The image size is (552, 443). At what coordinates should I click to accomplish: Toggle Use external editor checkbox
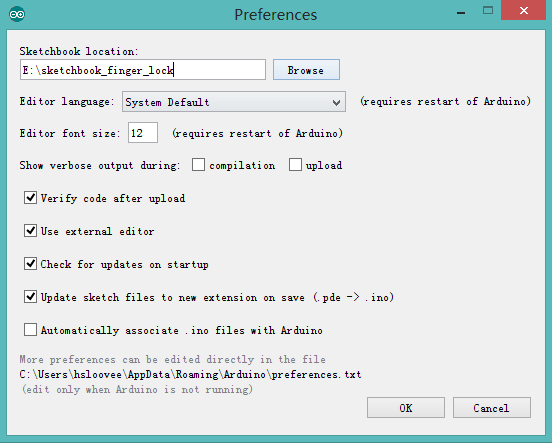point(30,231)
